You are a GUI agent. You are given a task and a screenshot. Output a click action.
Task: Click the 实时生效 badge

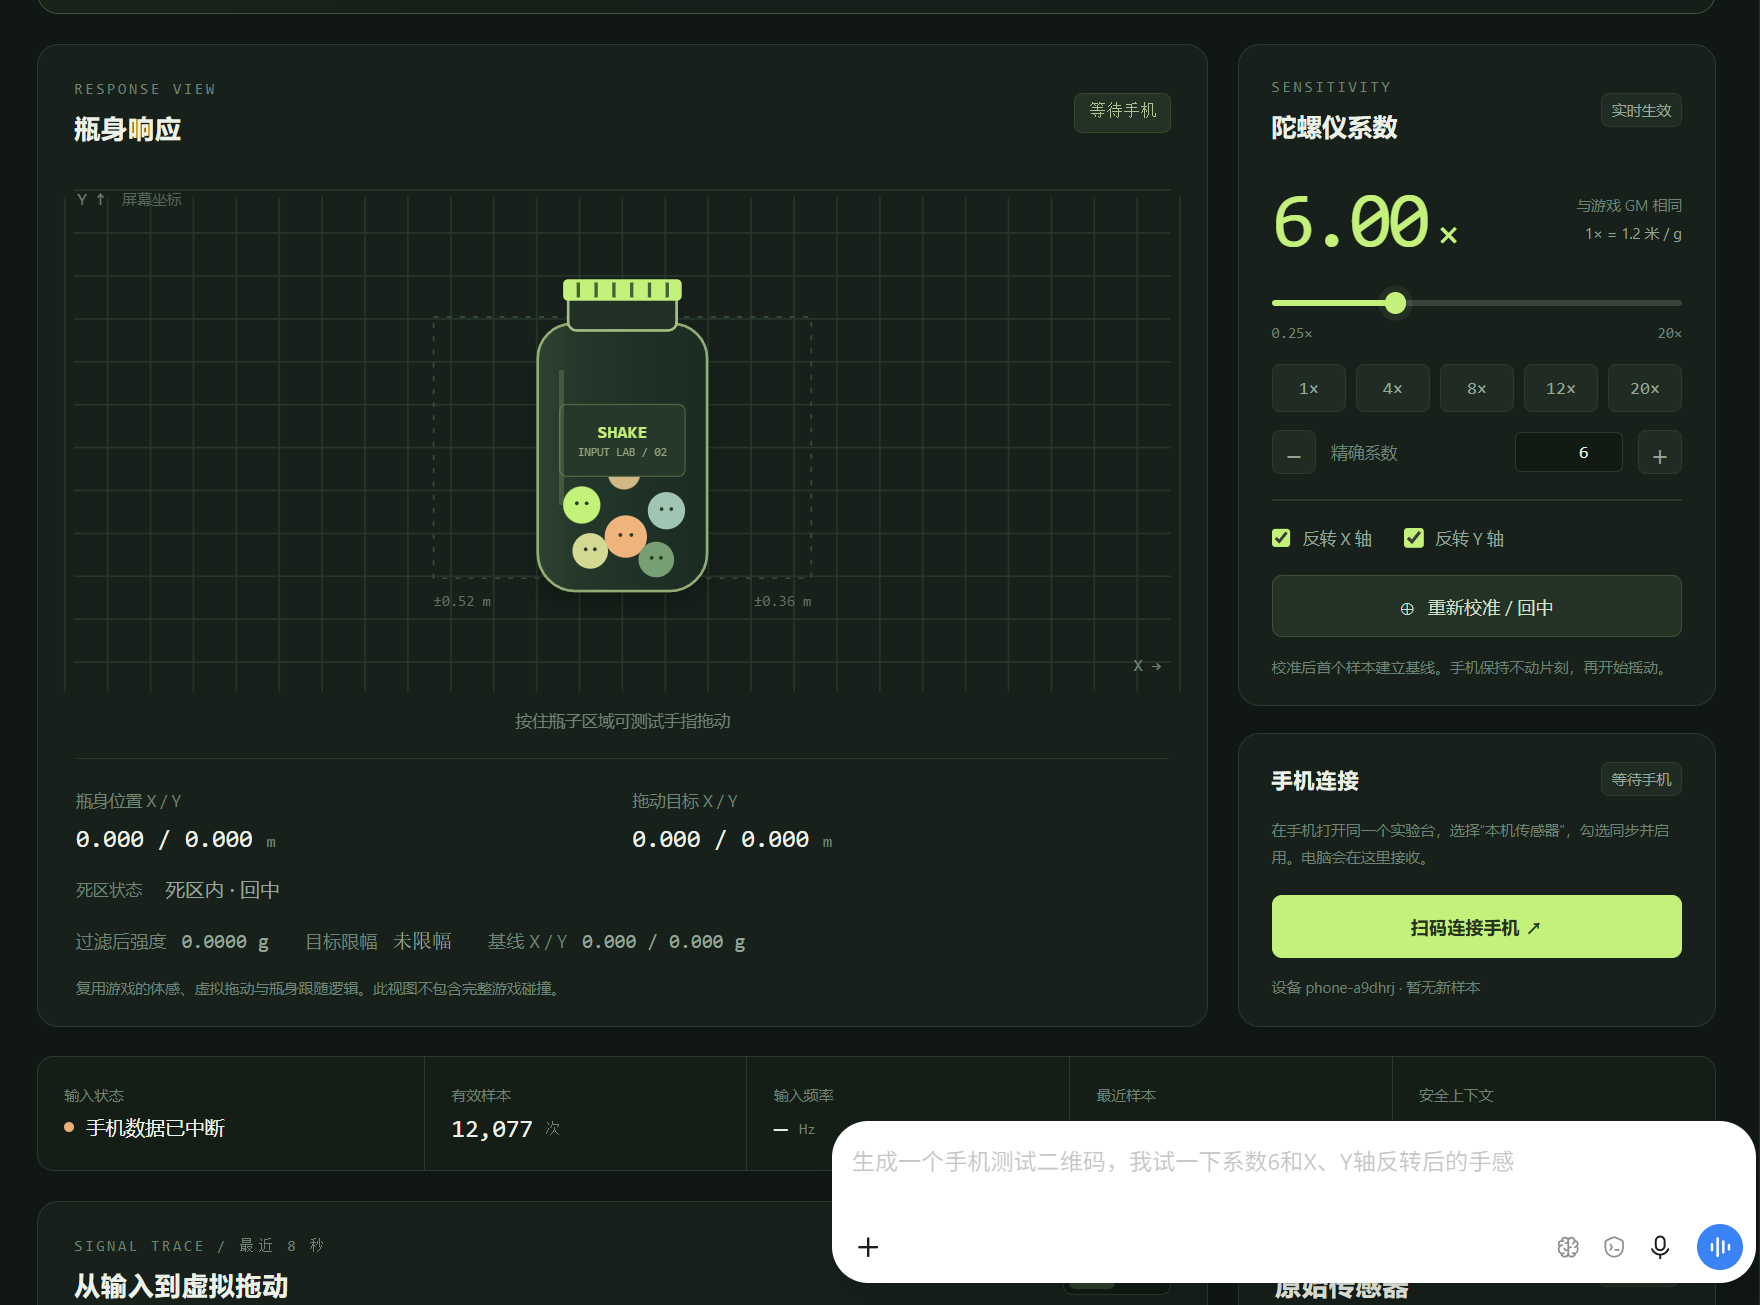[1641, 110]
